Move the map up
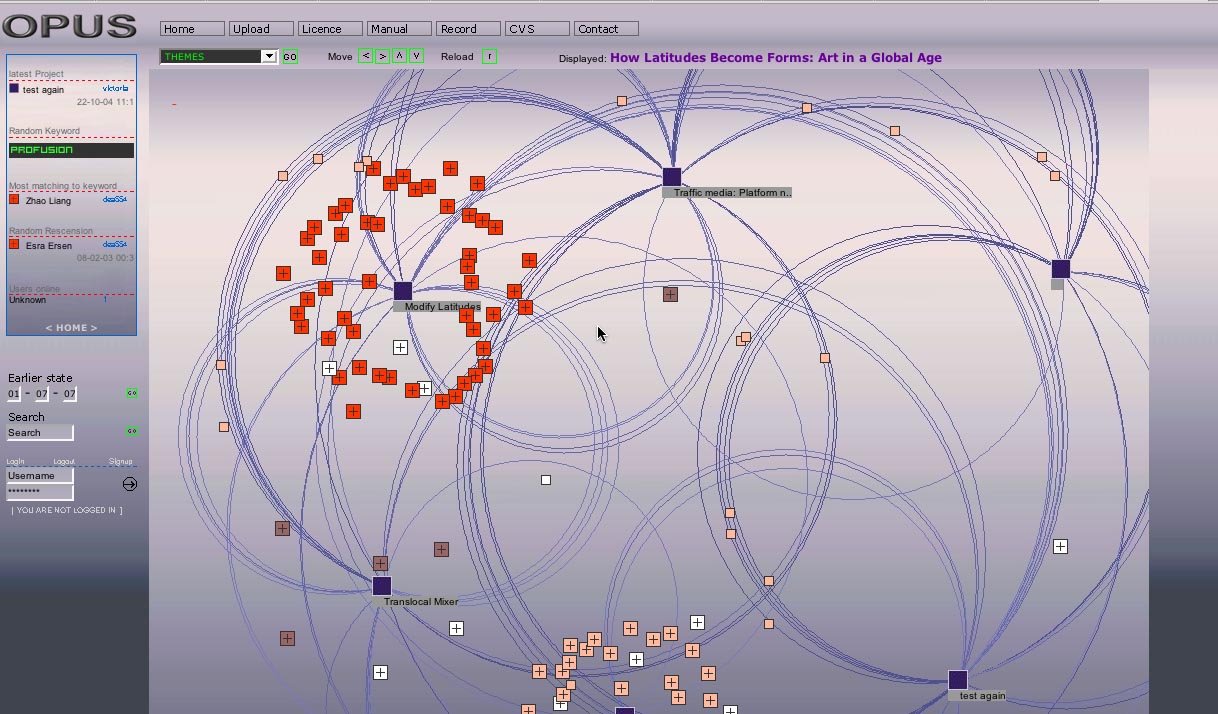 pos(399,56)
